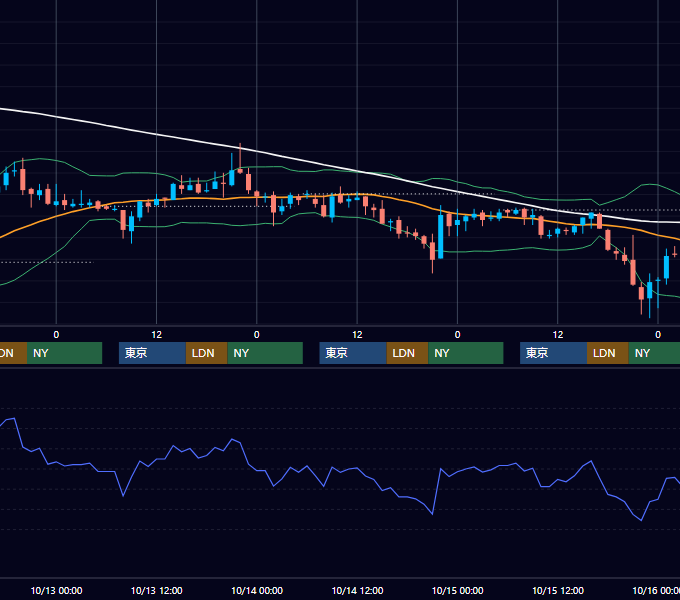Click the 10/15 12:00 time axis label
Viewport: 680px width, 600px height.
click(558, 590)
